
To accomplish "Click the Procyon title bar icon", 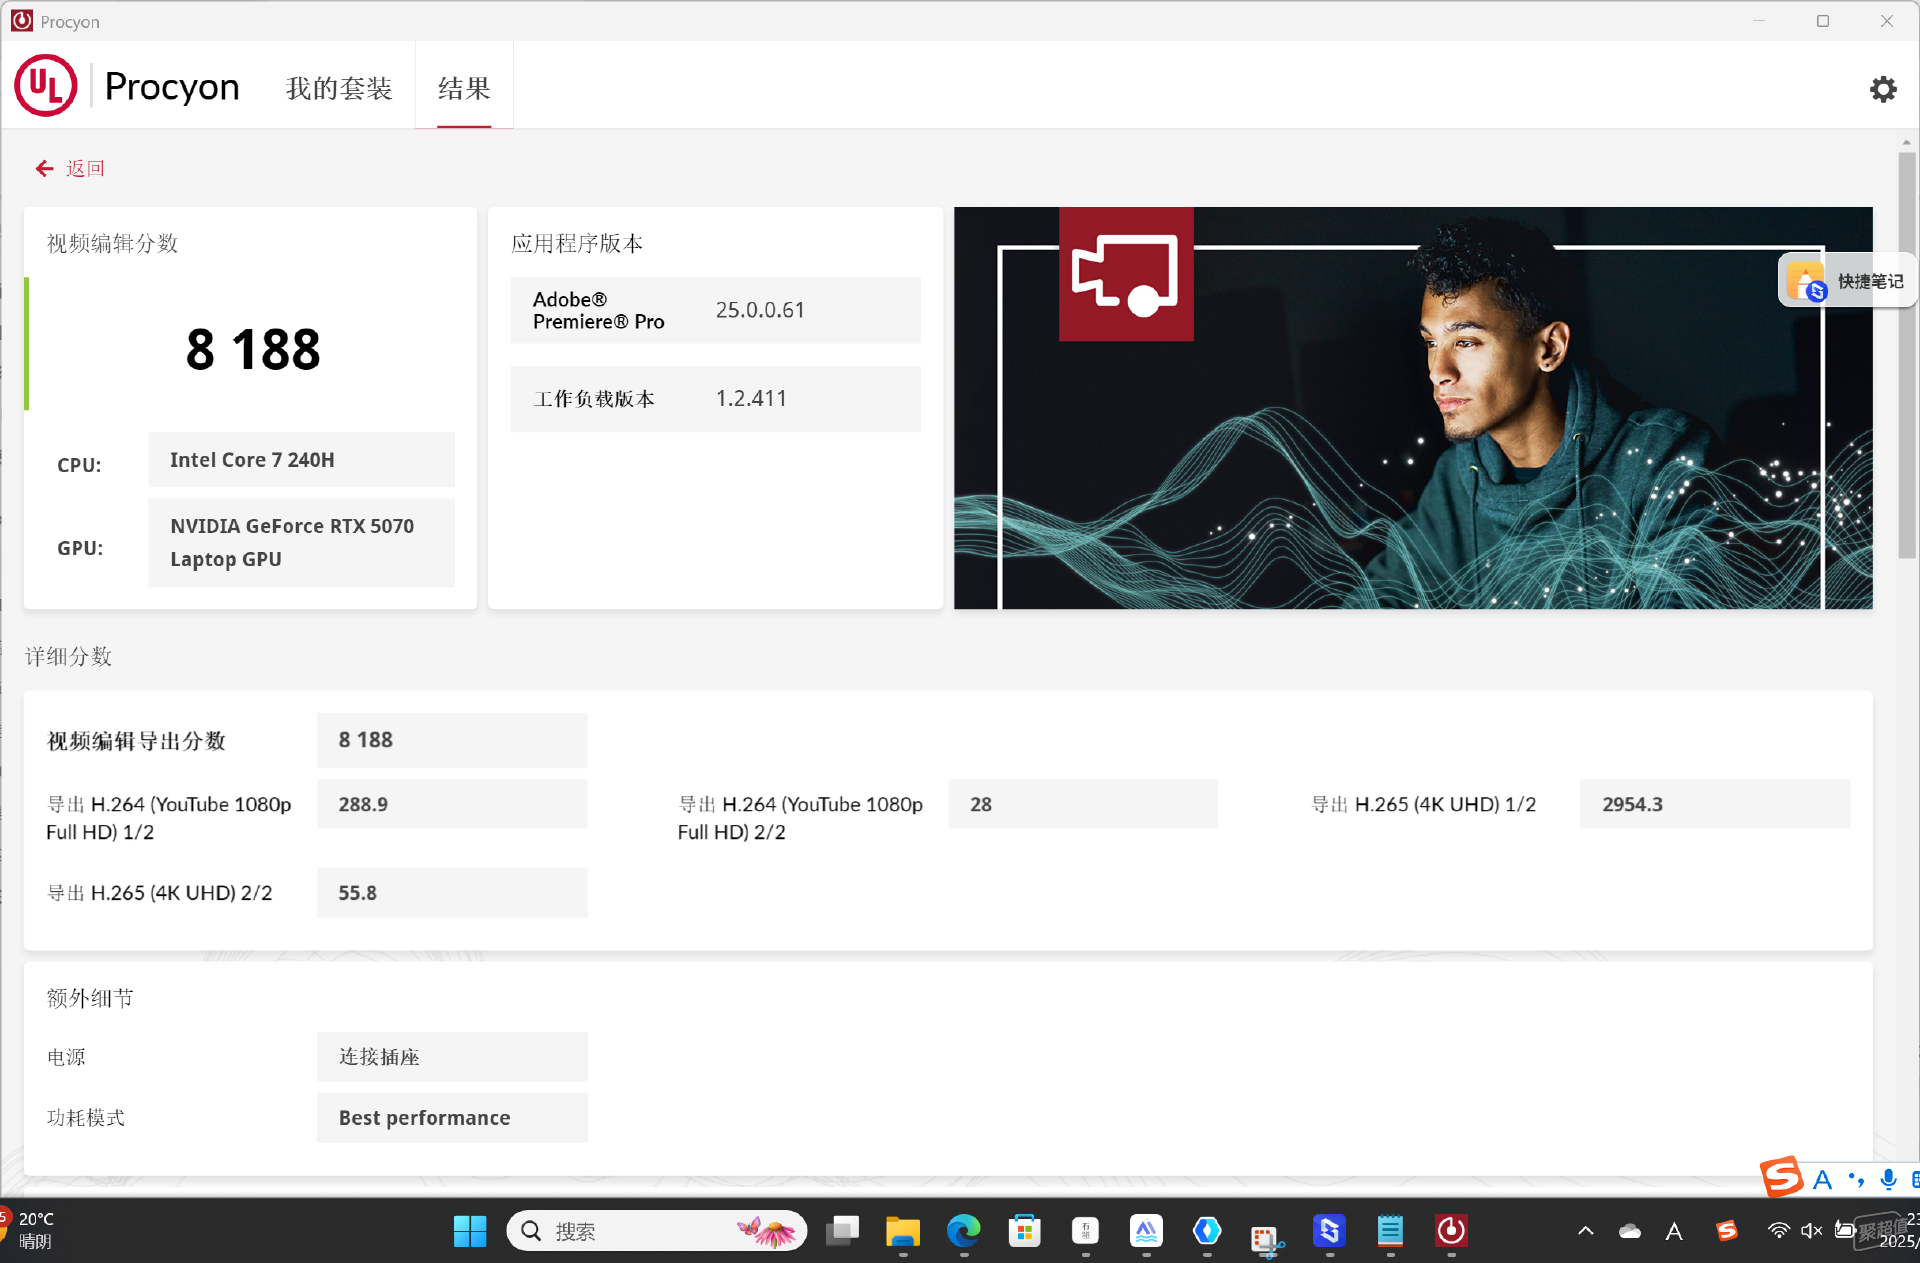I will pos(22,21).
